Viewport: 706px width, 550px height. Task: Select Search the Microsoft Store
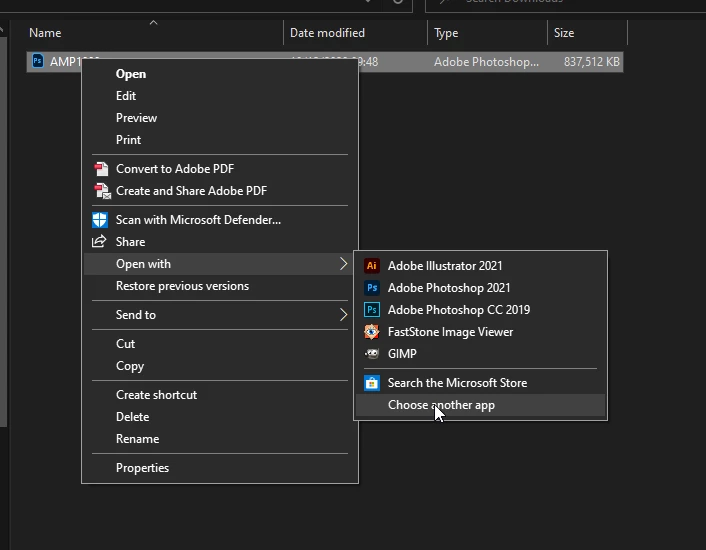(480, 383)
